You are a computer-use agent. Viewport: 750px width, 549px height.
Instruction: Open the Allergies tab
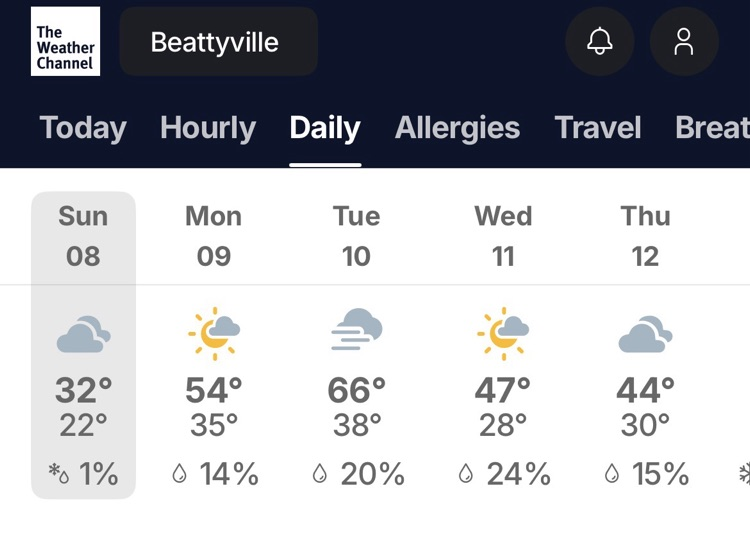(x=457, y=128)
